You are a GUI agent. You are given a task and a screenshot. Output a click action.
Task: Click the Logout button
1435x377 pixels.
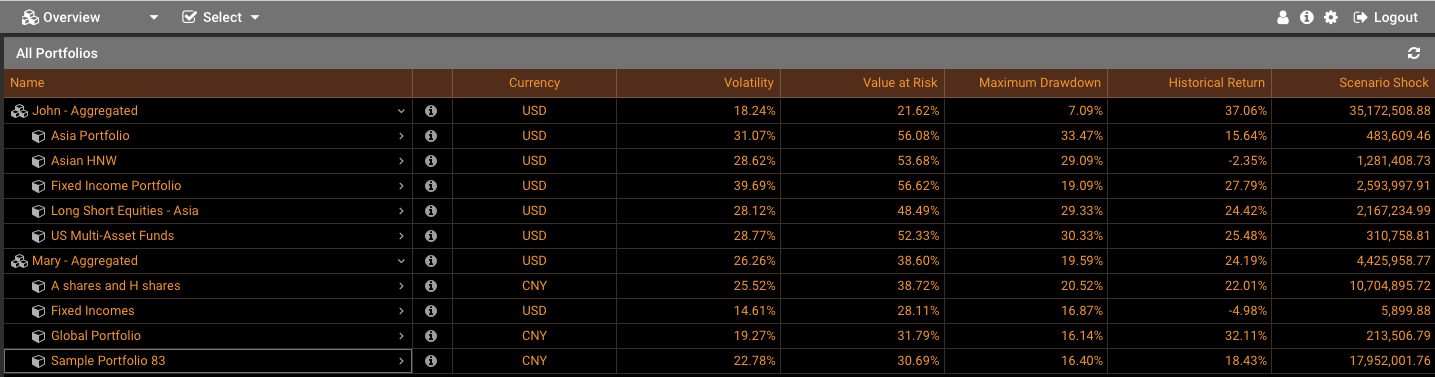pyautogui.click(x=1385, y=17)
